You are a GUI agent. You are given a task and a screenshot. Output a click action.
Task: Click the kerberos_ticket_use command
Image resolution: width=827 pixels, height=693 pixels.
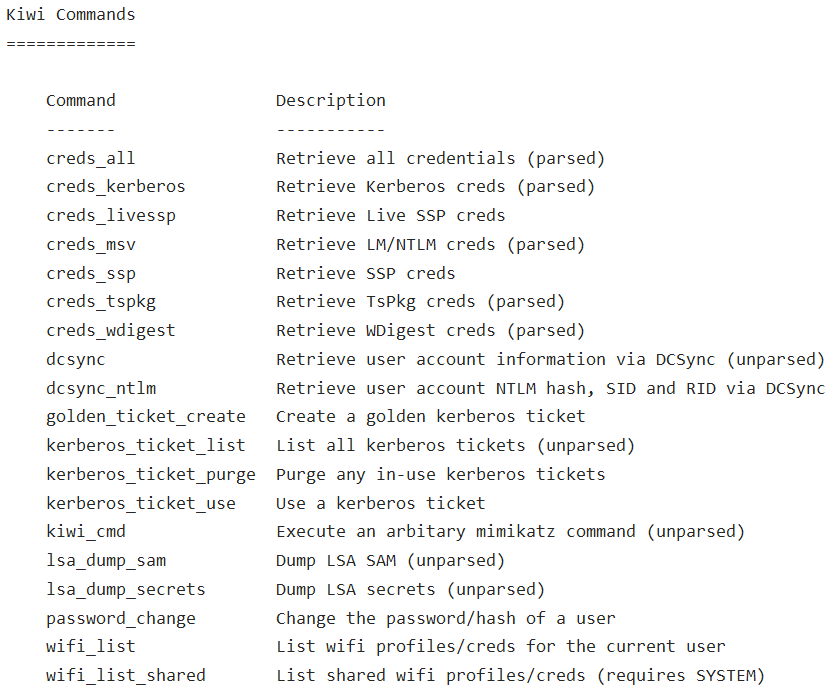[x=140, y=504]
